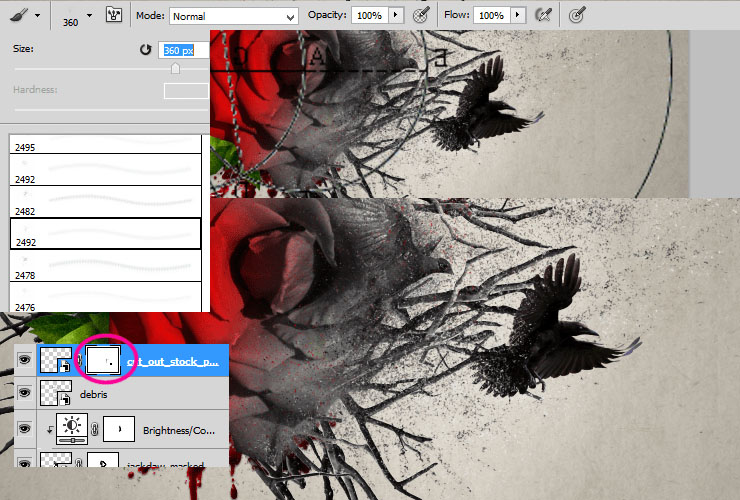Select brush preset 2476
This screenshot has width=740, height=500.
[x=105, y=297]
